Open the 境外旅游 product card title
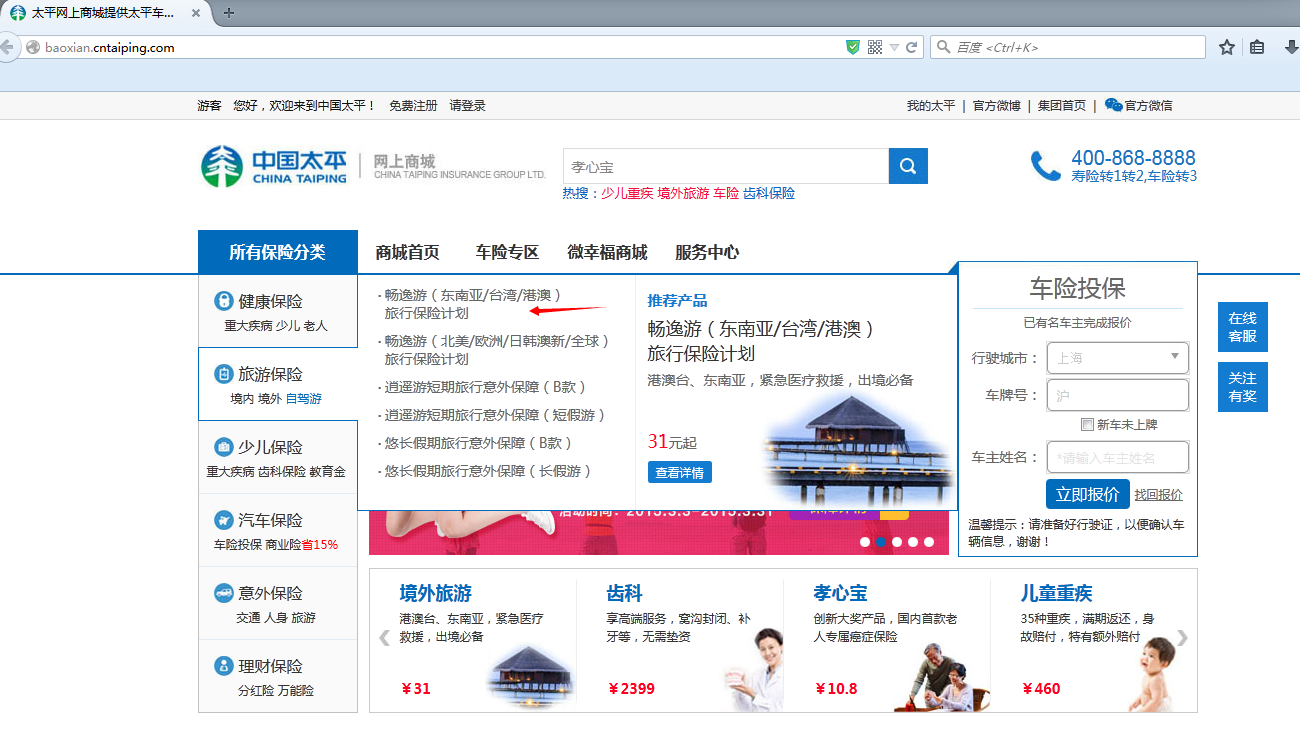This screenshot has height=732, width=1300. point(436,593)
